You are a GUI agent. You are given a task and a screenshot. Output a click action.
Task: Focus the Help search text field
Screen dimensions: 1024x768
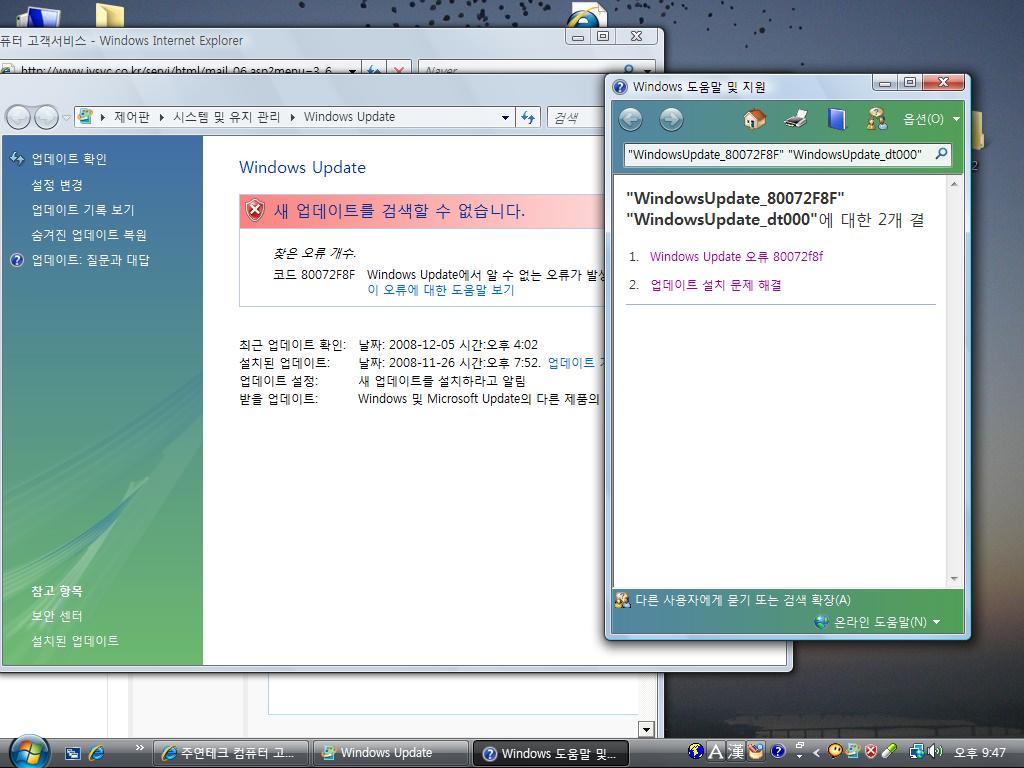[777, 155]
